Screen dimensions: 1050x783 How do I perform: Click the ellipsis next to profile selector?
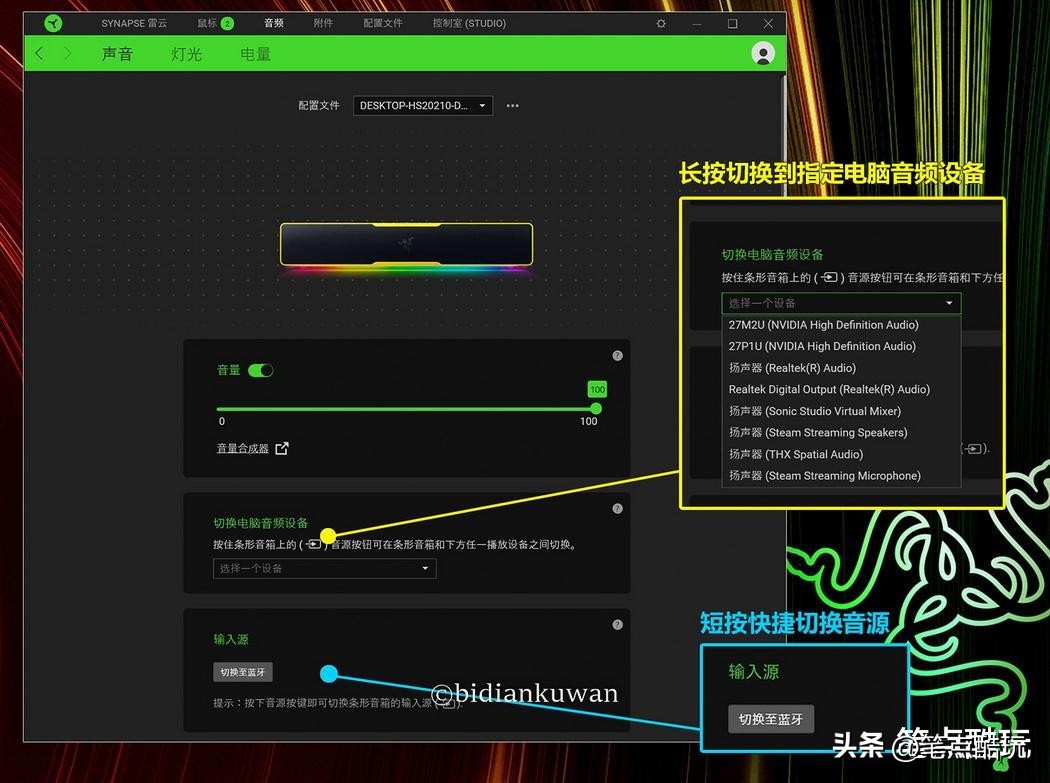click(512, 105)
